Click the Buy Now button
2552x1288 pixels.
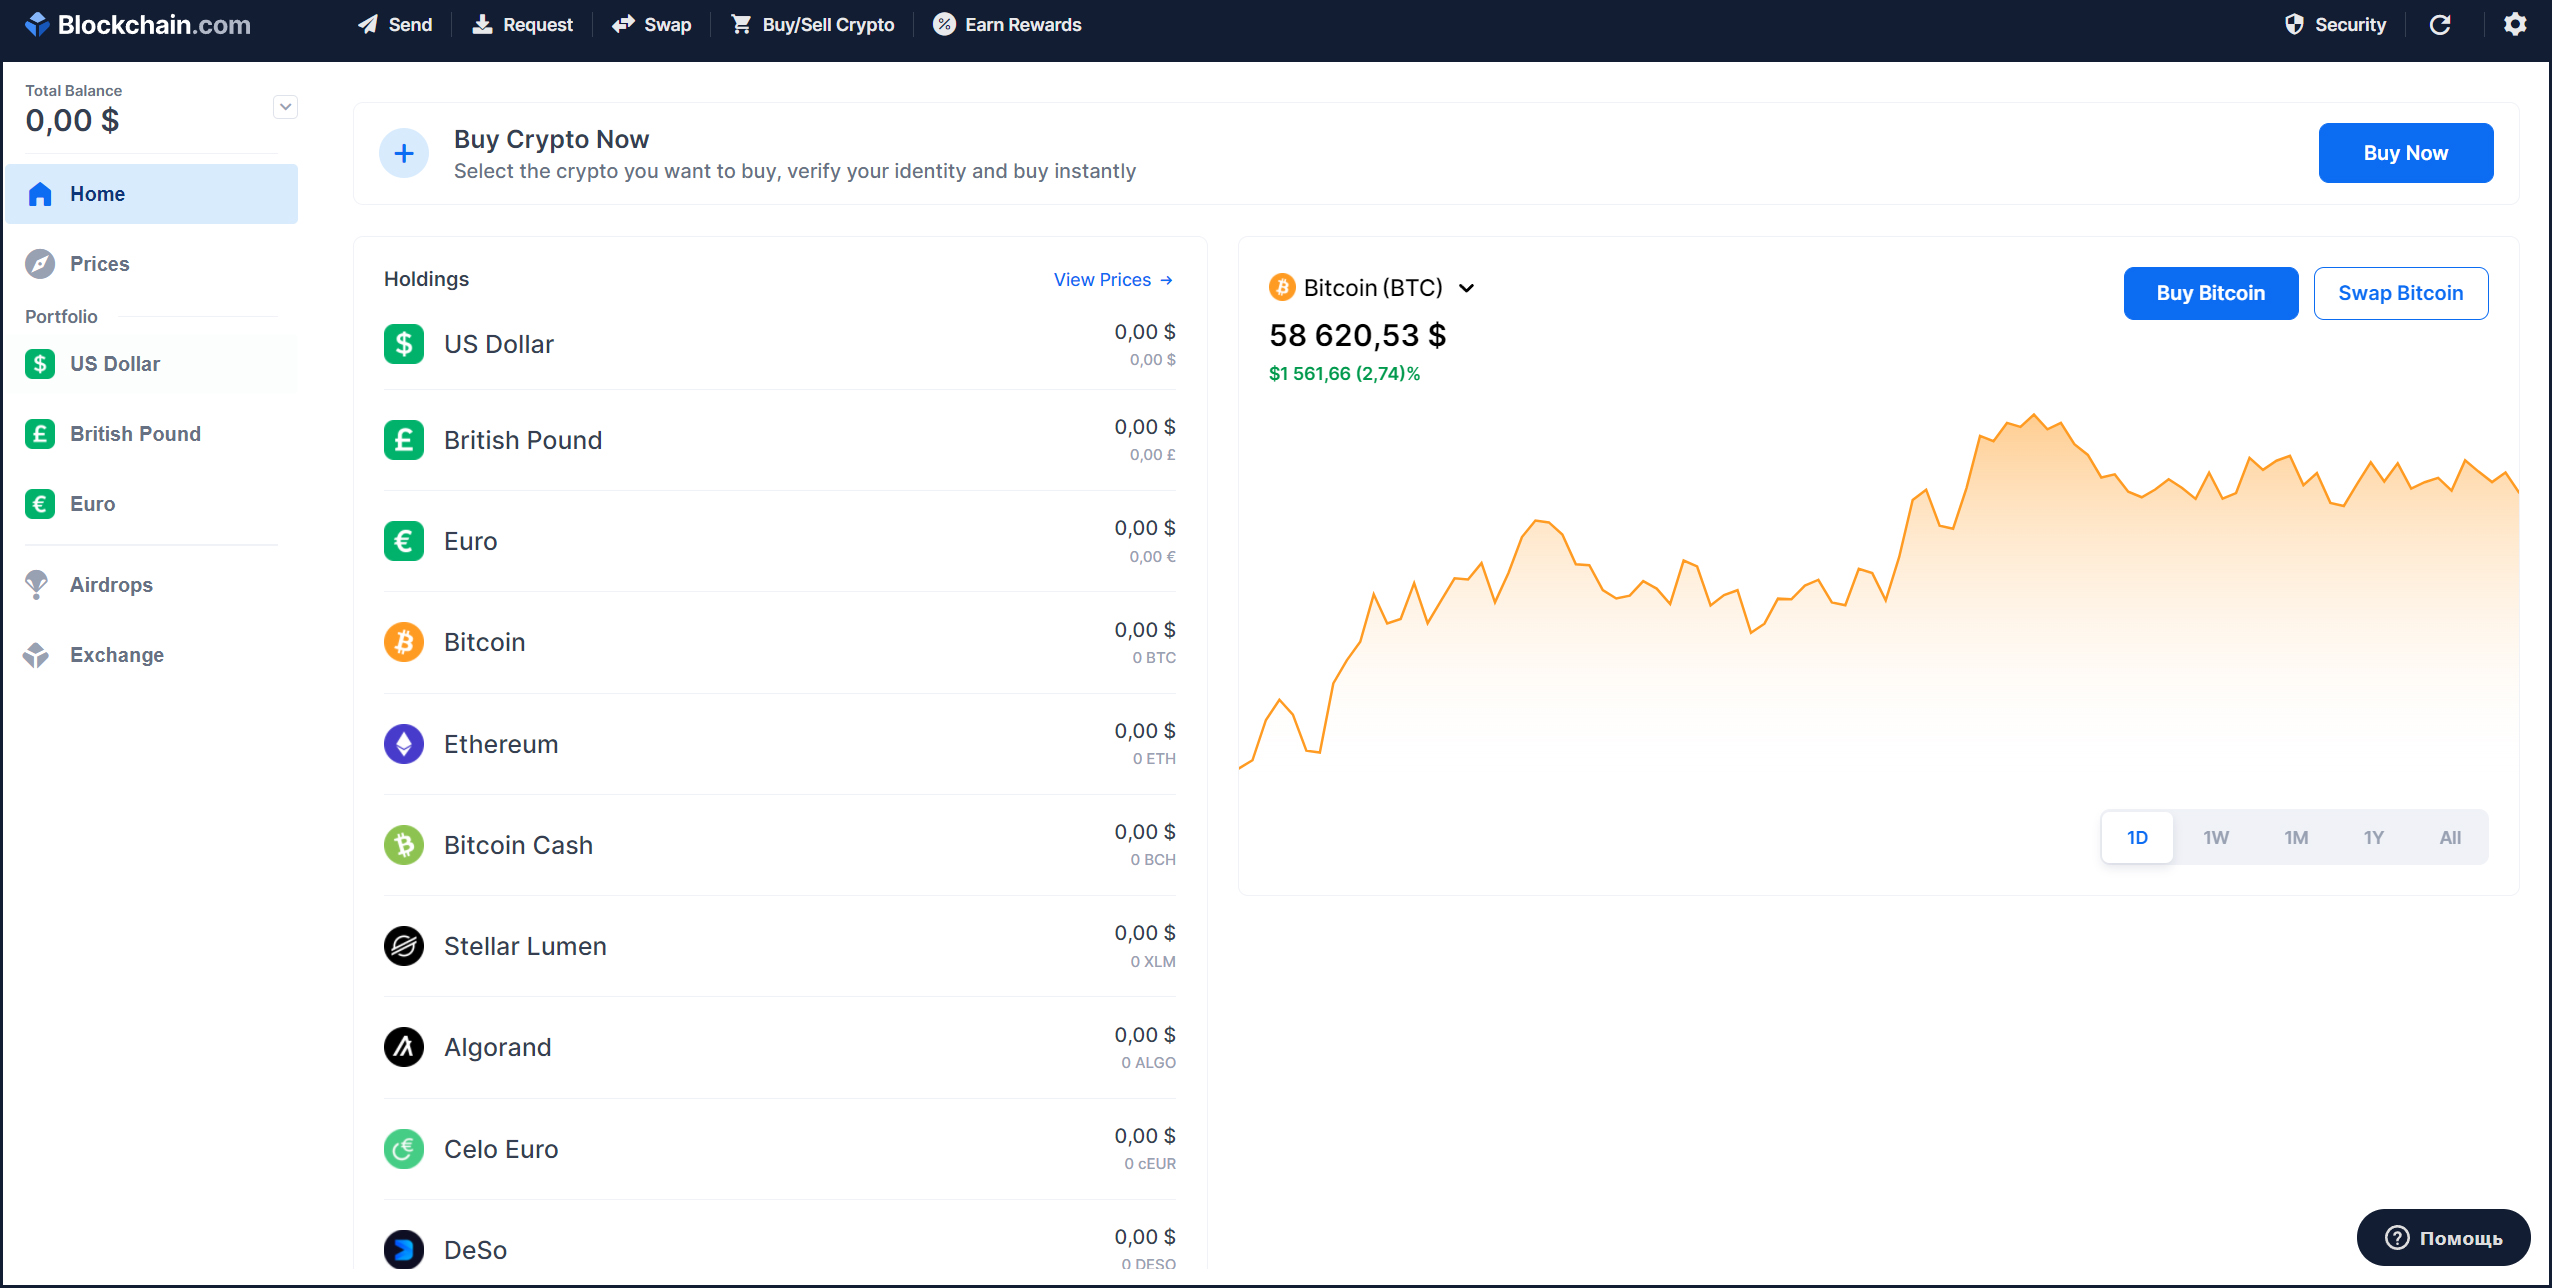[2405, 153]
